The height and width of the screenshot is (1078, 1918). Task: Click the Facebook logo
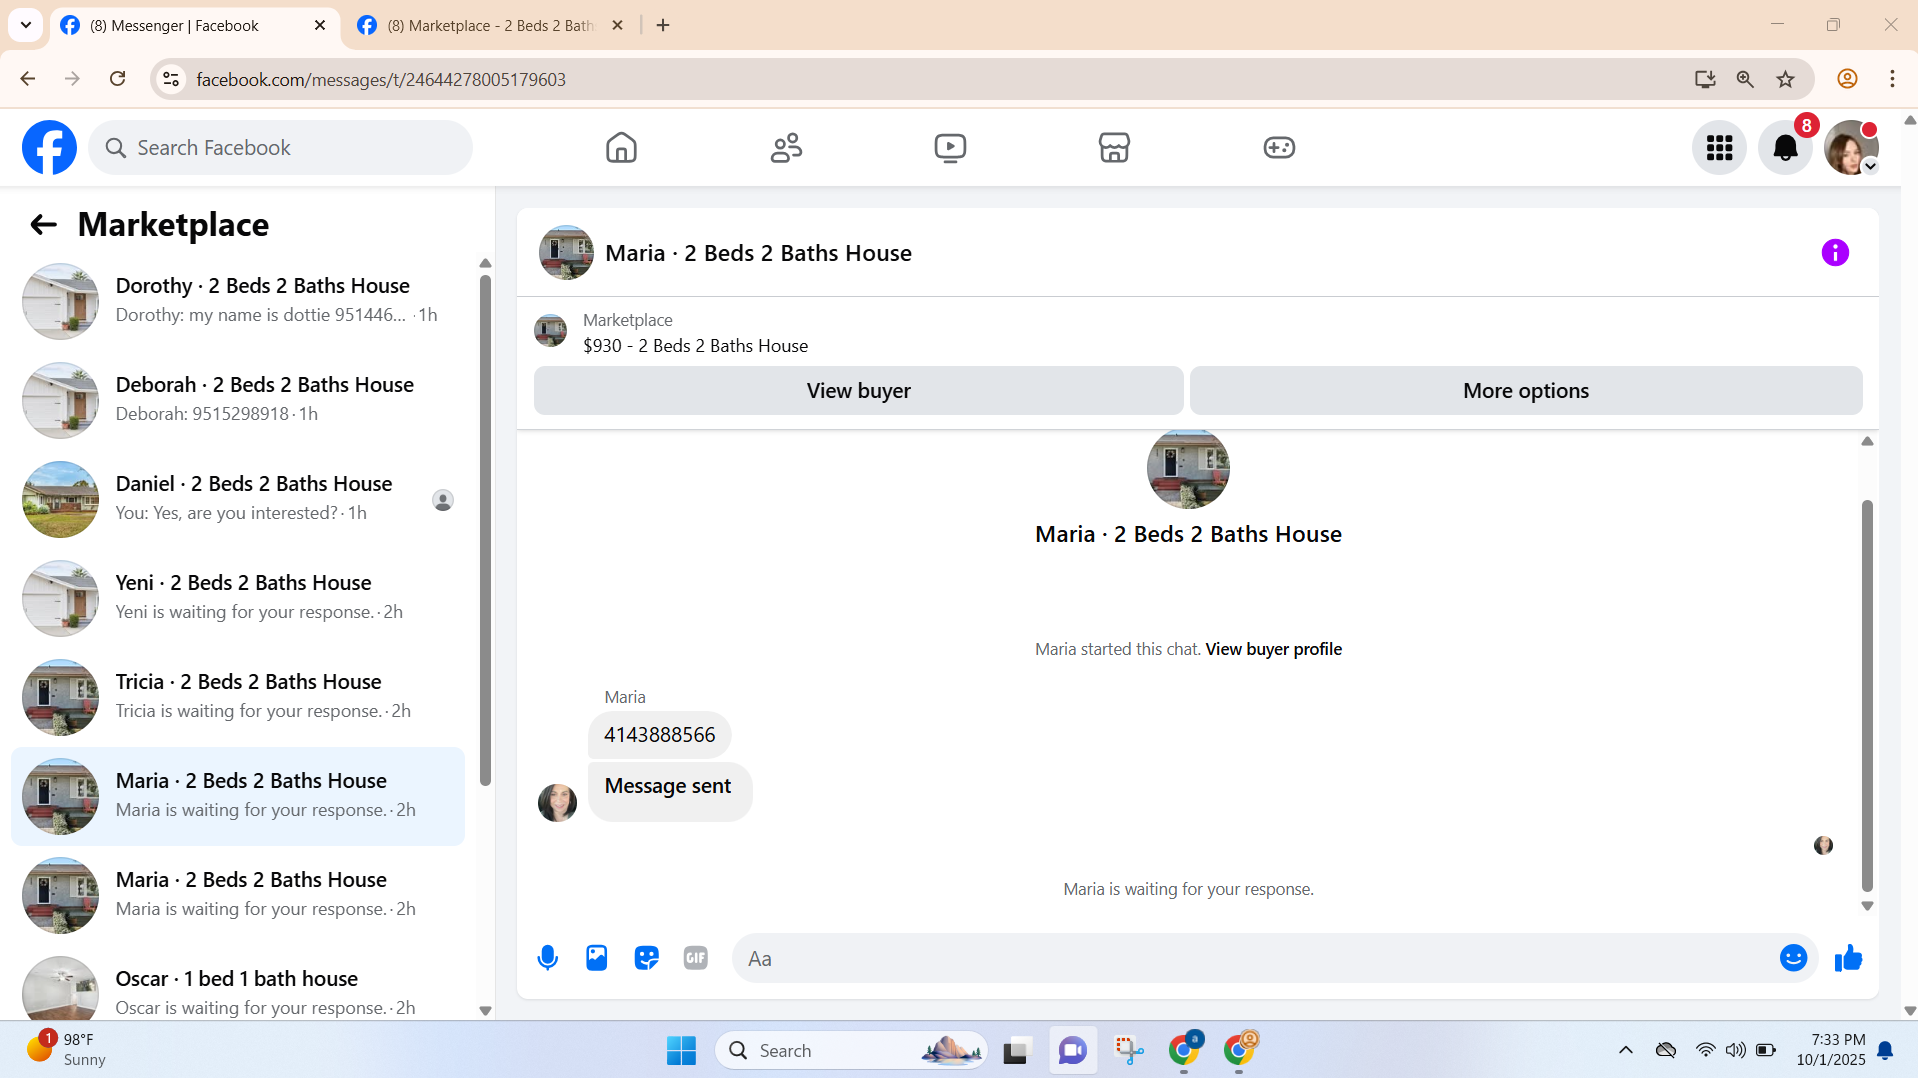(x=49, y=148)
